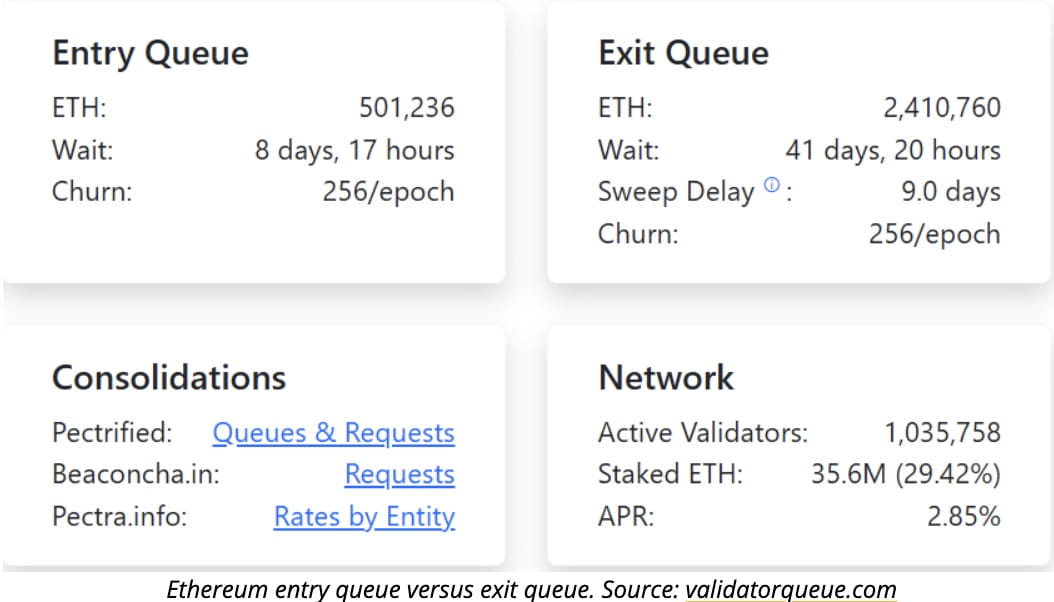1054x602 pixels.
Task: Click the Pectra.info label
Action: (x=119, y=517)
